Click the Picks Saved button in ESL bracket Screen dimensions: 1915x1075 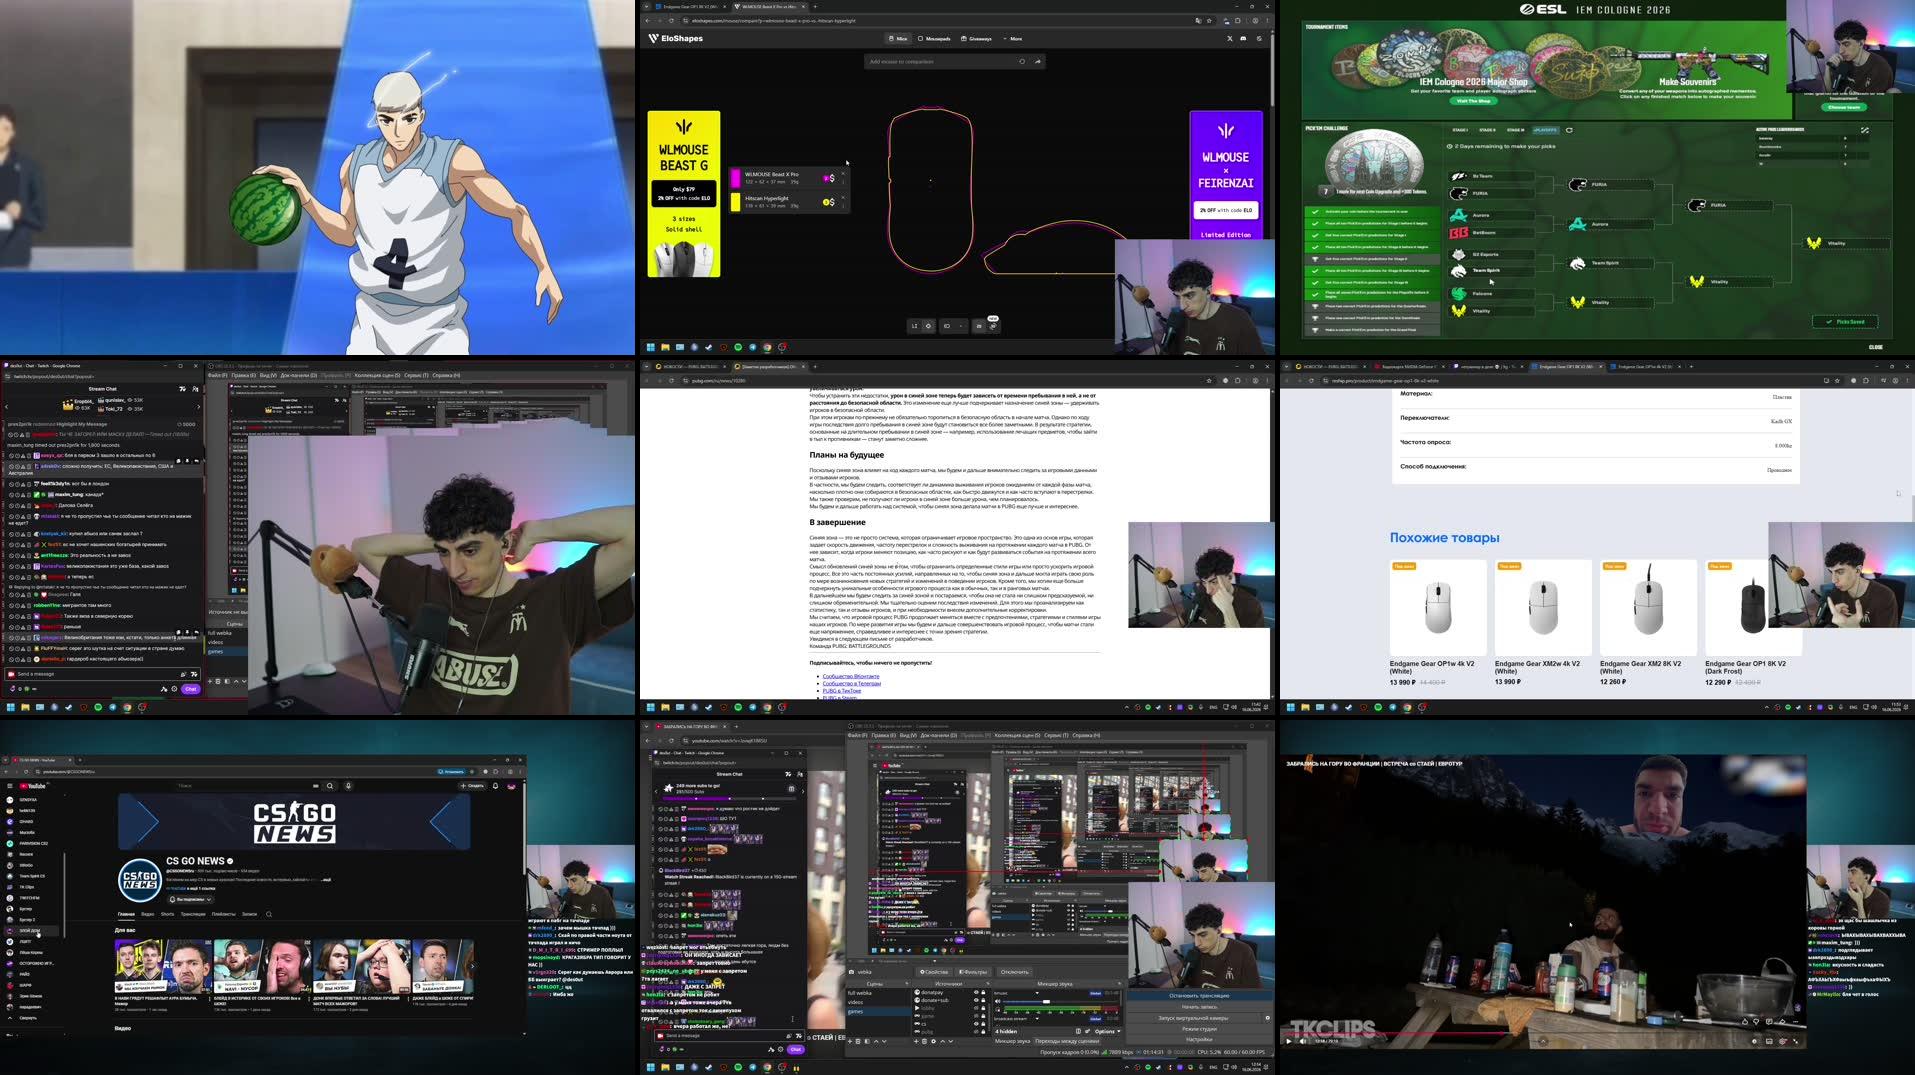1845,322
